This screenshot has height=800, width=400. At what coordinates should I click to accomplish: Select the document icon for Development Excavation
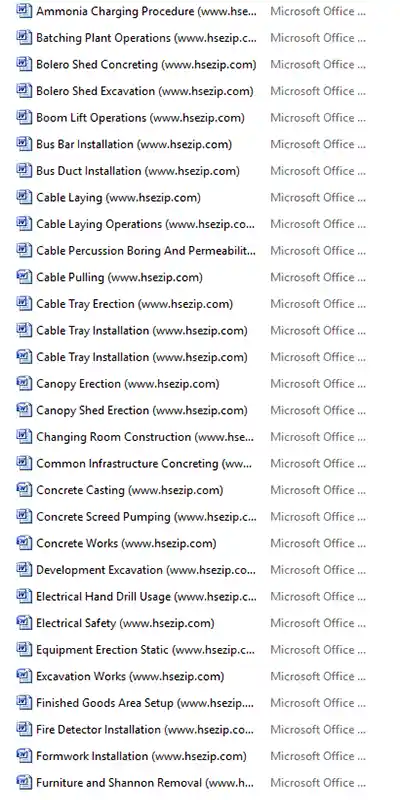24,569
